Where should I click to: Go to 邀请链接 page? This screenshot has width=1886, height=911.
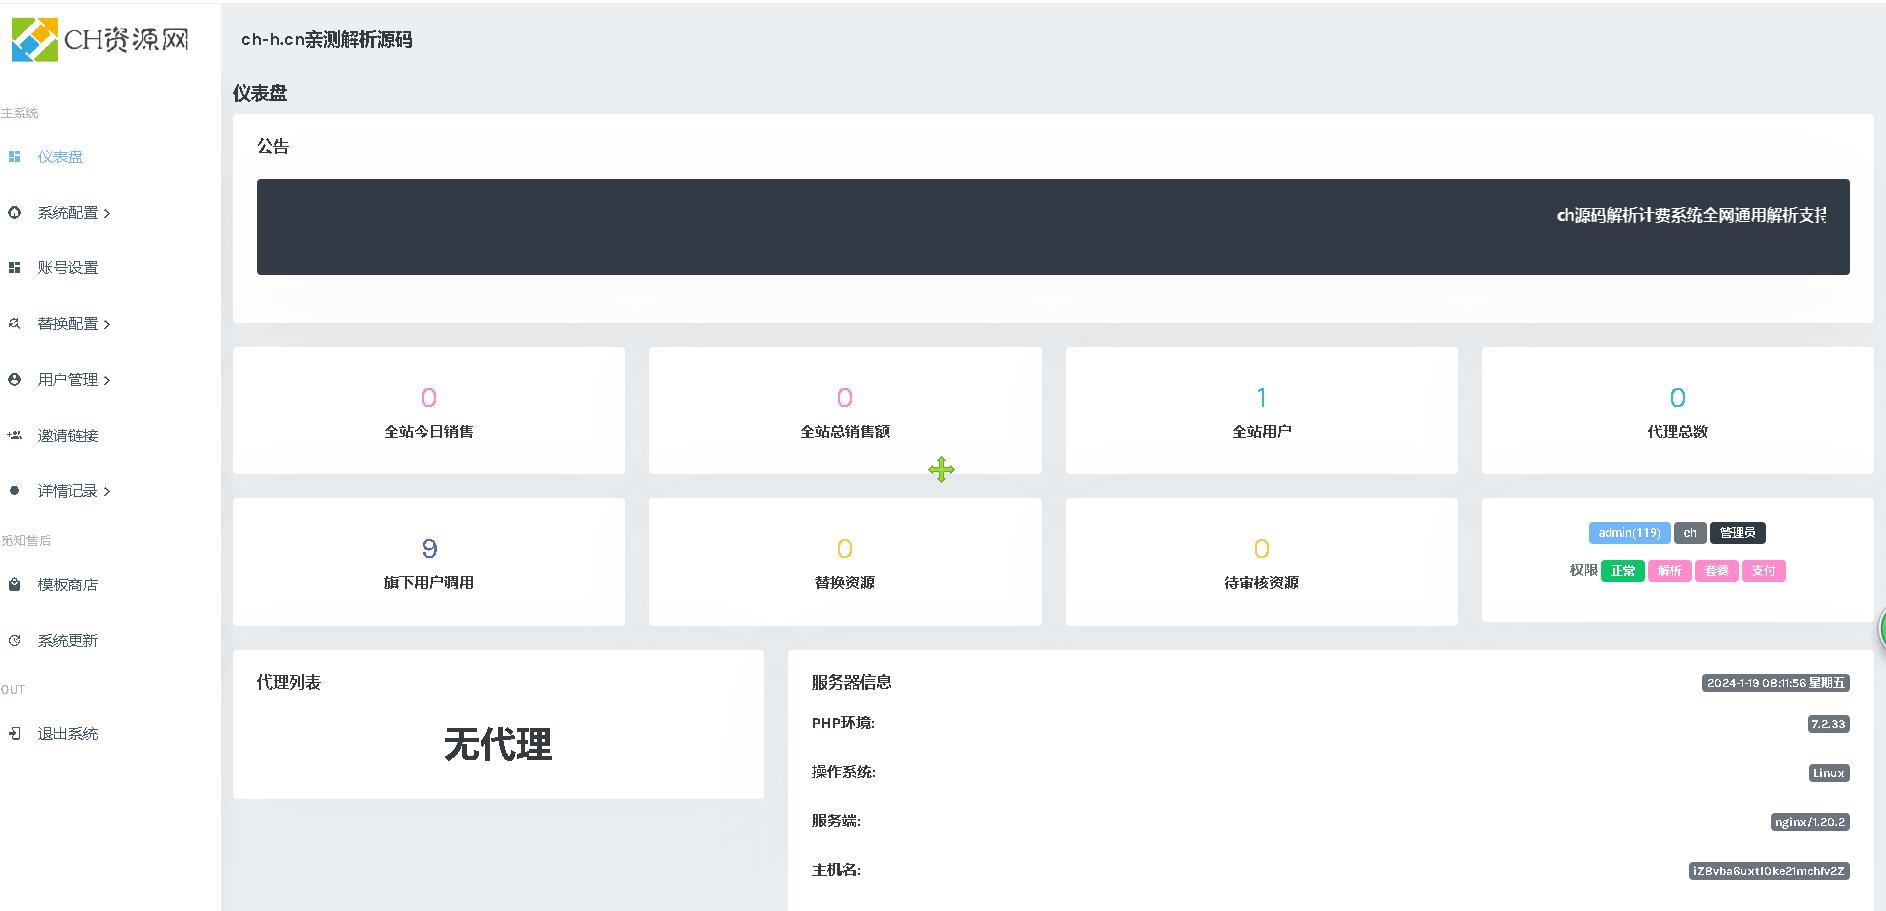coord(68,436)
